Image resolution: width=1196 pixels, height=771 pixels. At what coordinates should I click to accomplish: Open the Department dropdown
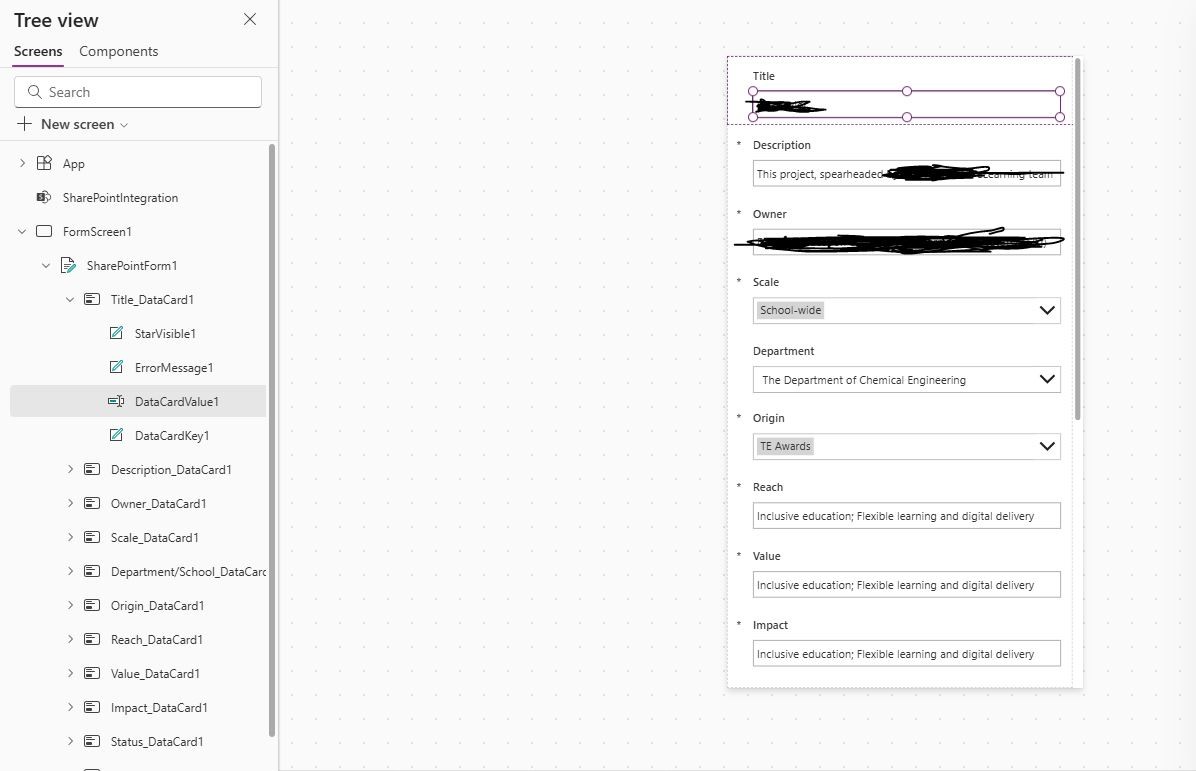click(906, 380)
